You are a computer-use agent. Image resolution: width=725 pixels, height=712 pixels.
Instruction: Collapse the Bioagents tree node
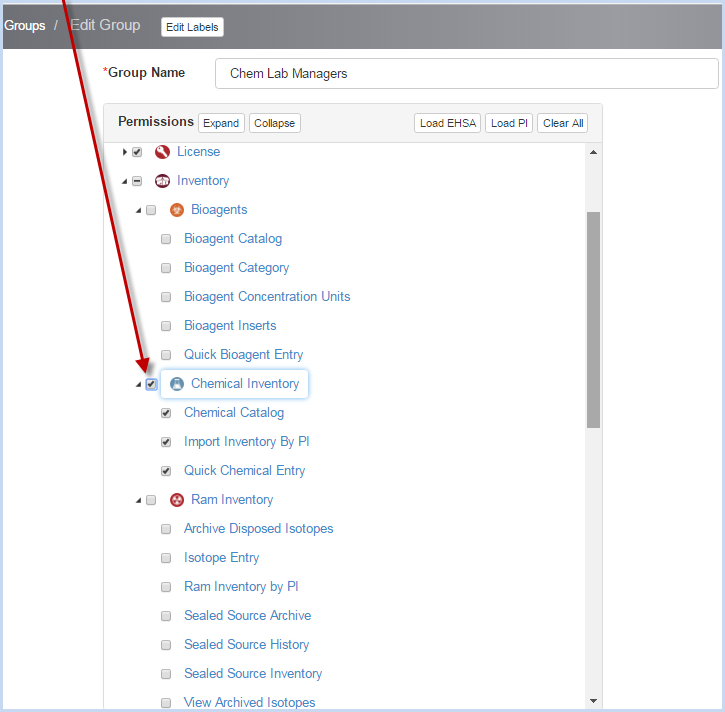pos(139,210)
